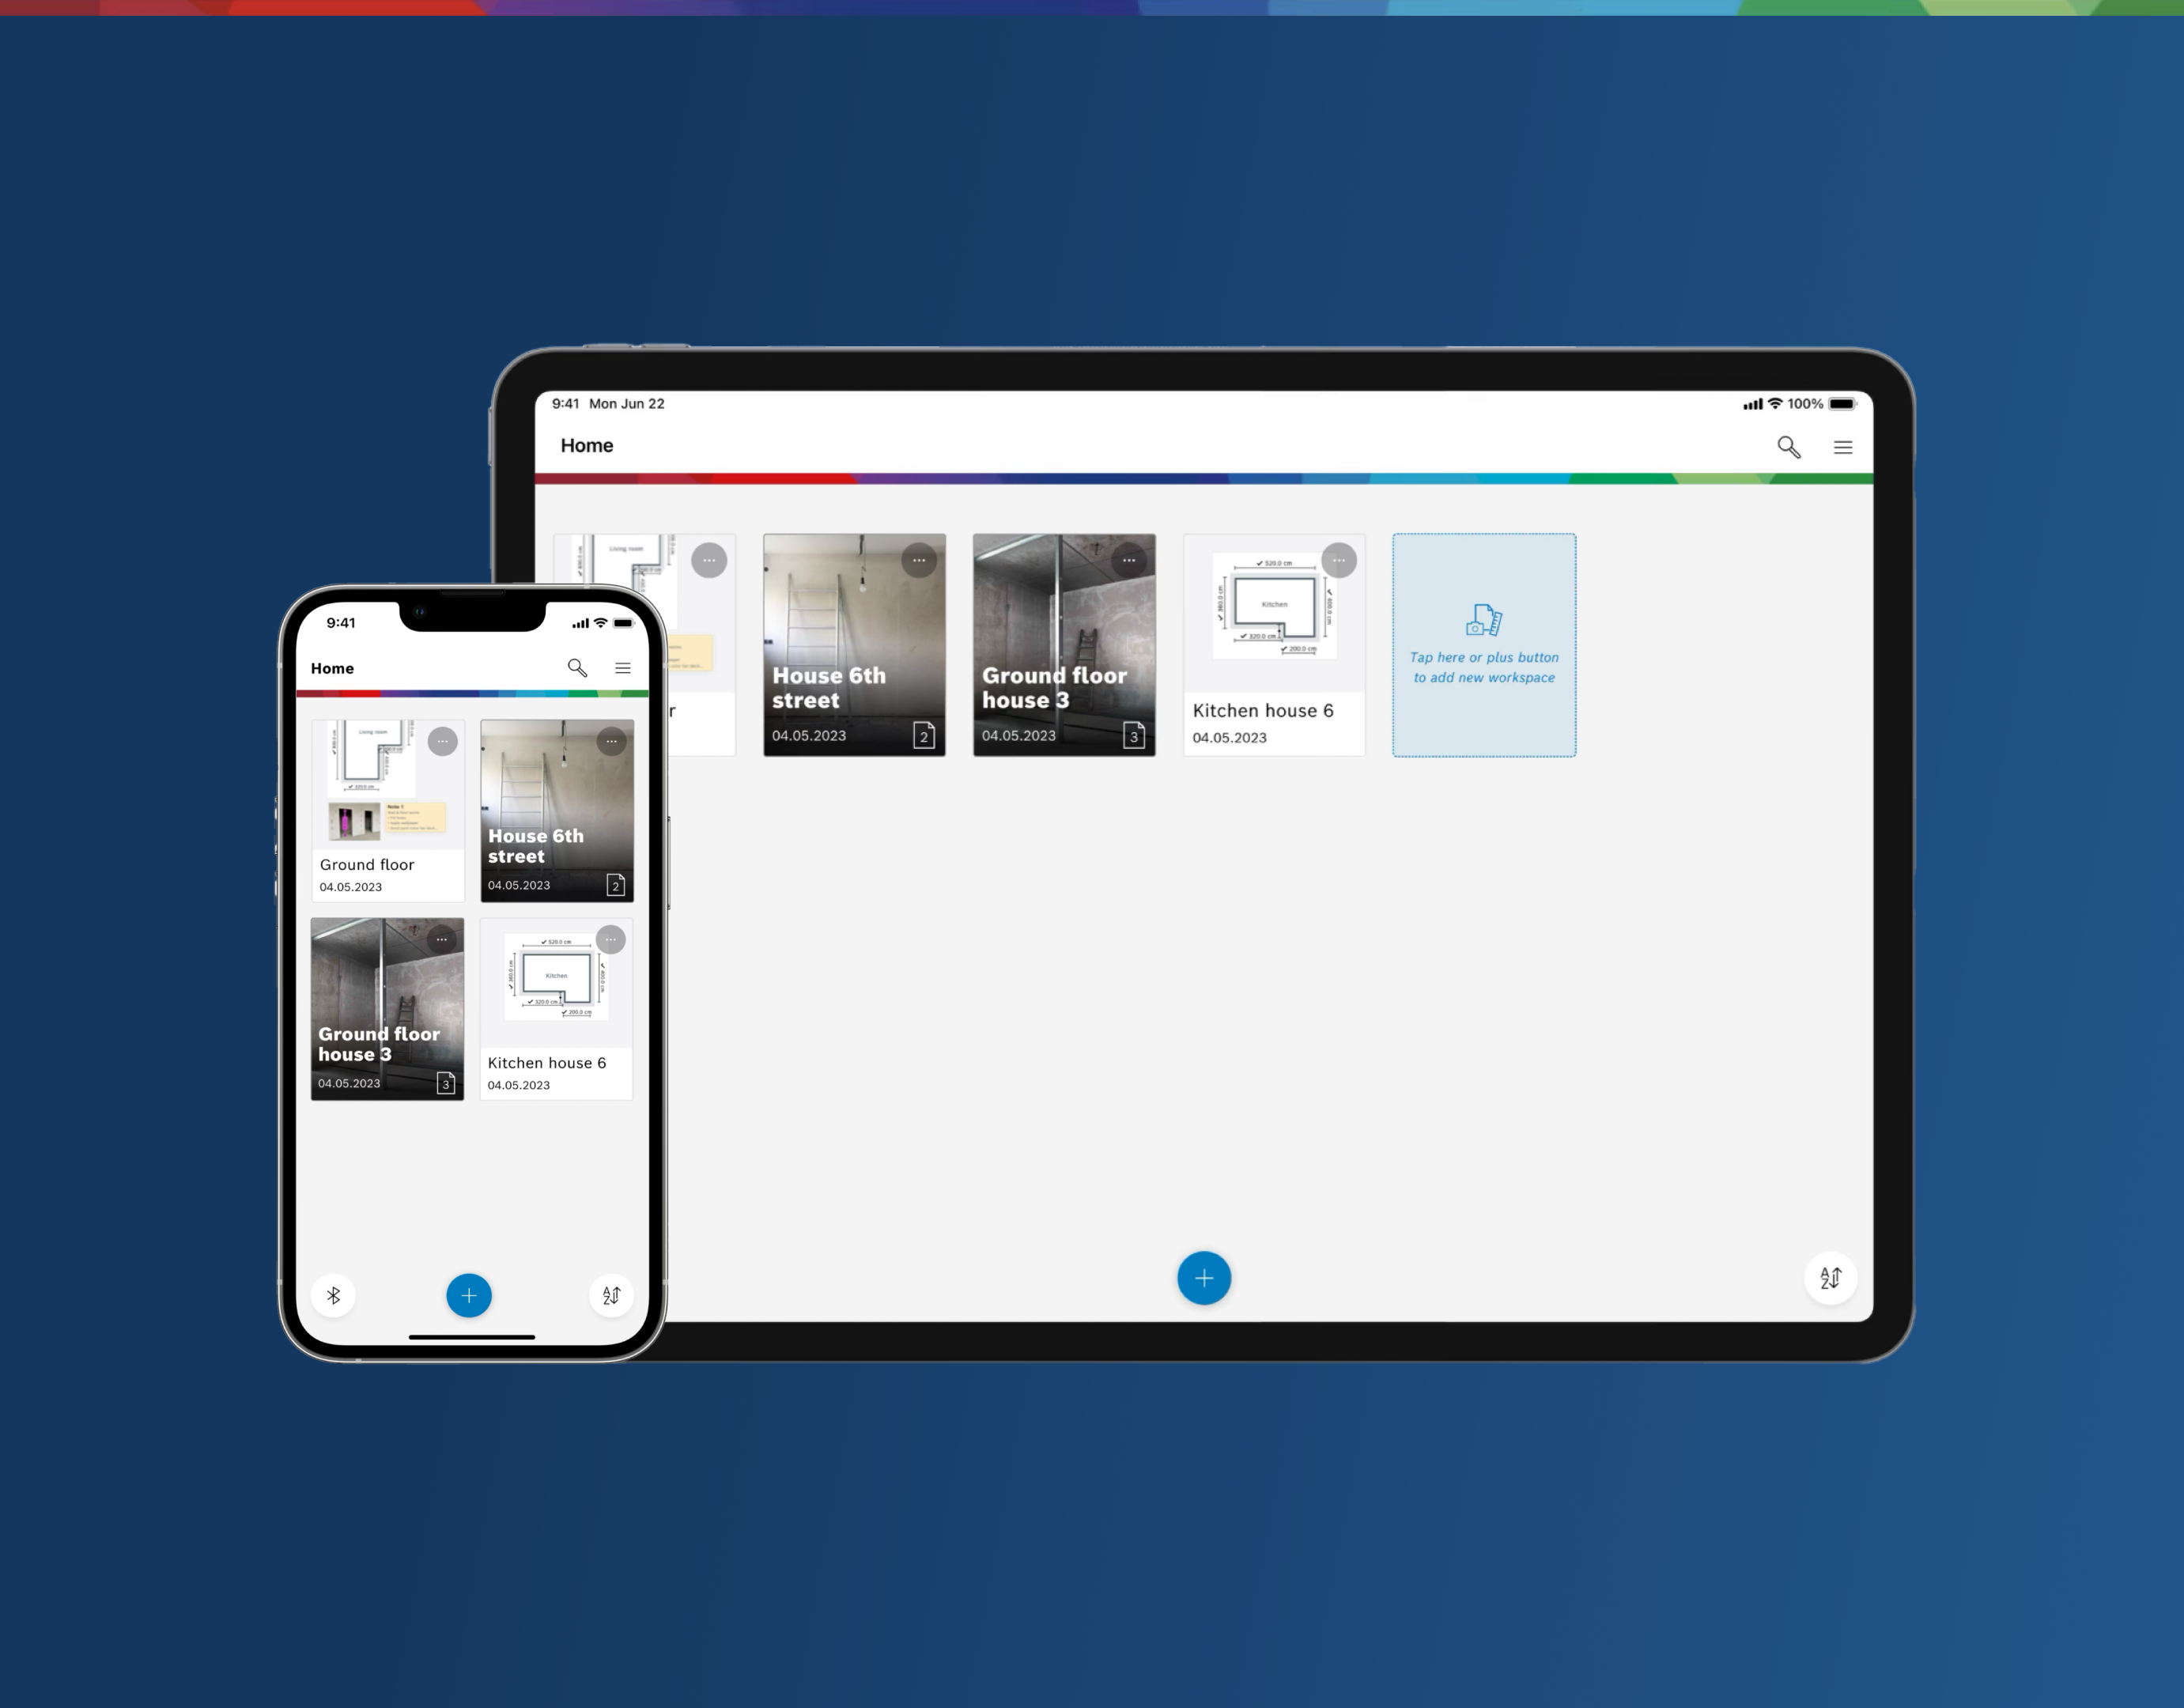This screenshot has width=2184, height=1708.
Task: Open House 6th street project on the phone
Action: [557, 811]
